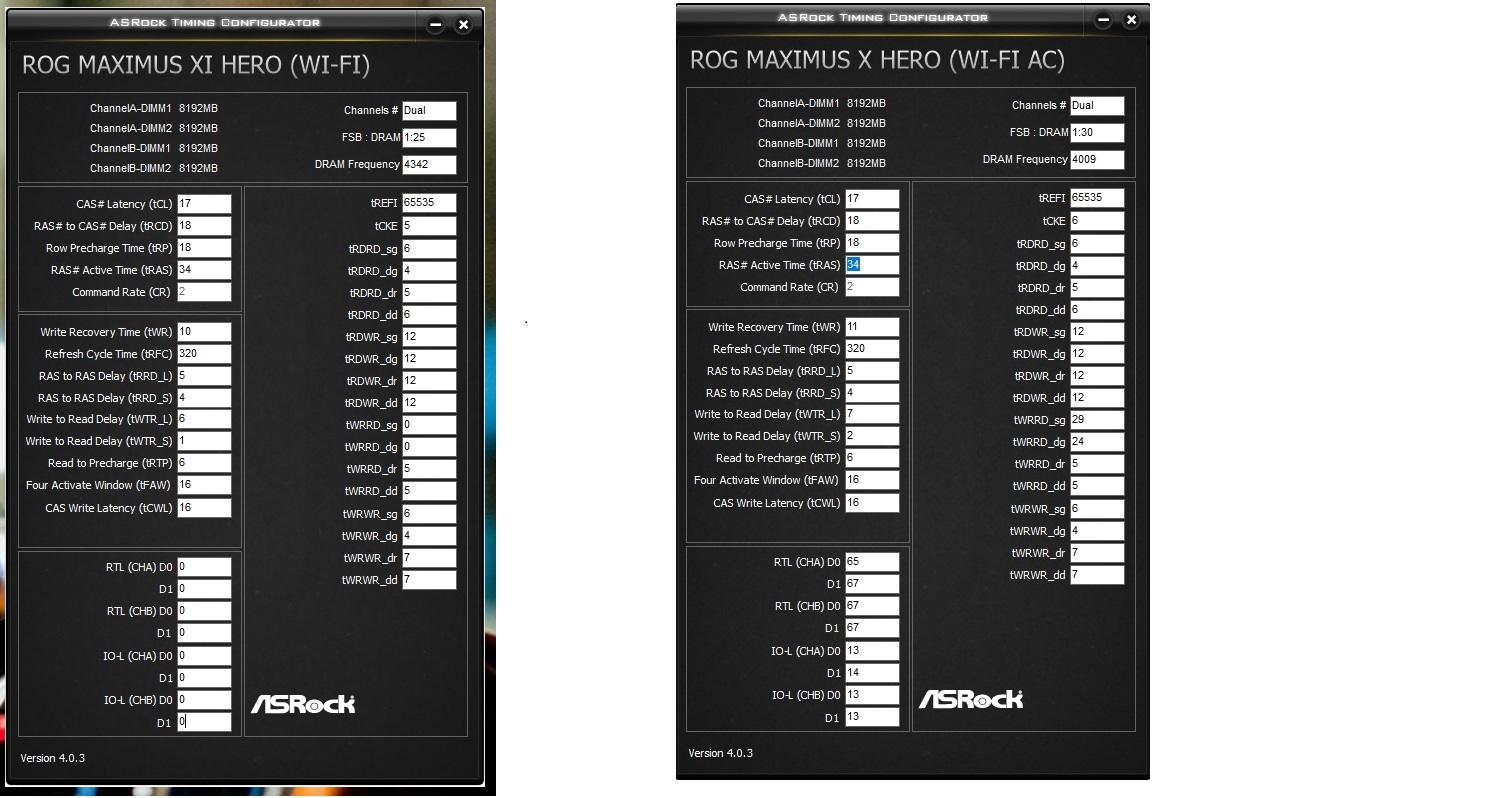Minimize the ROG MAXIMUS XI HERO window

tap(435, 25)
